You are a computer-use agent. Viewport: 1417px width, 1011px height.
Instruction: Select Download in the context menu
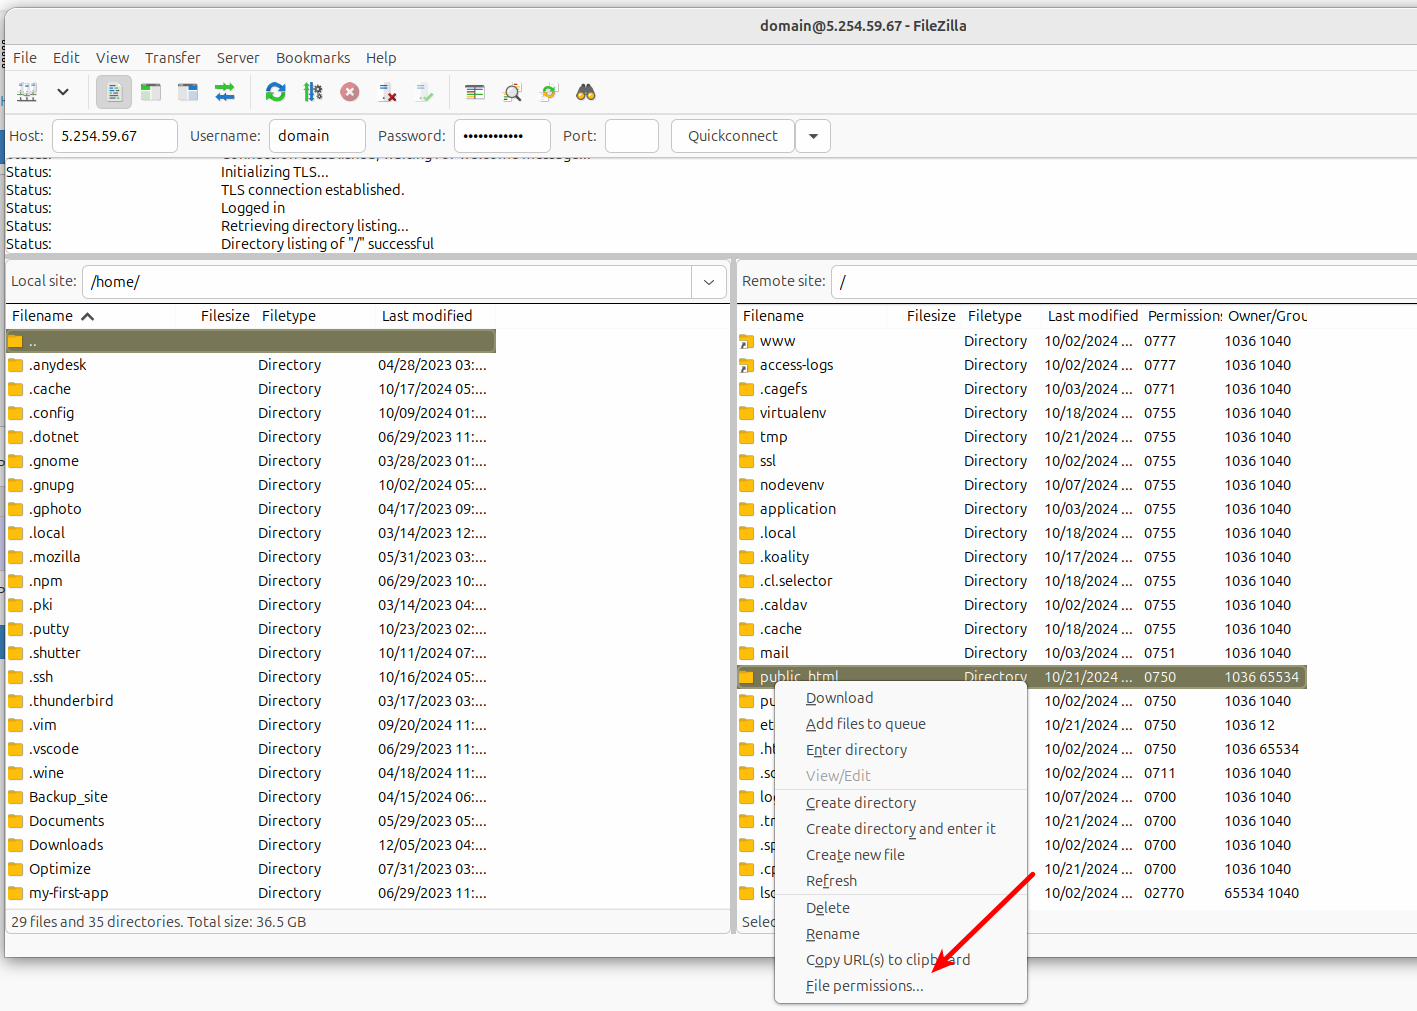click(901, 698)
